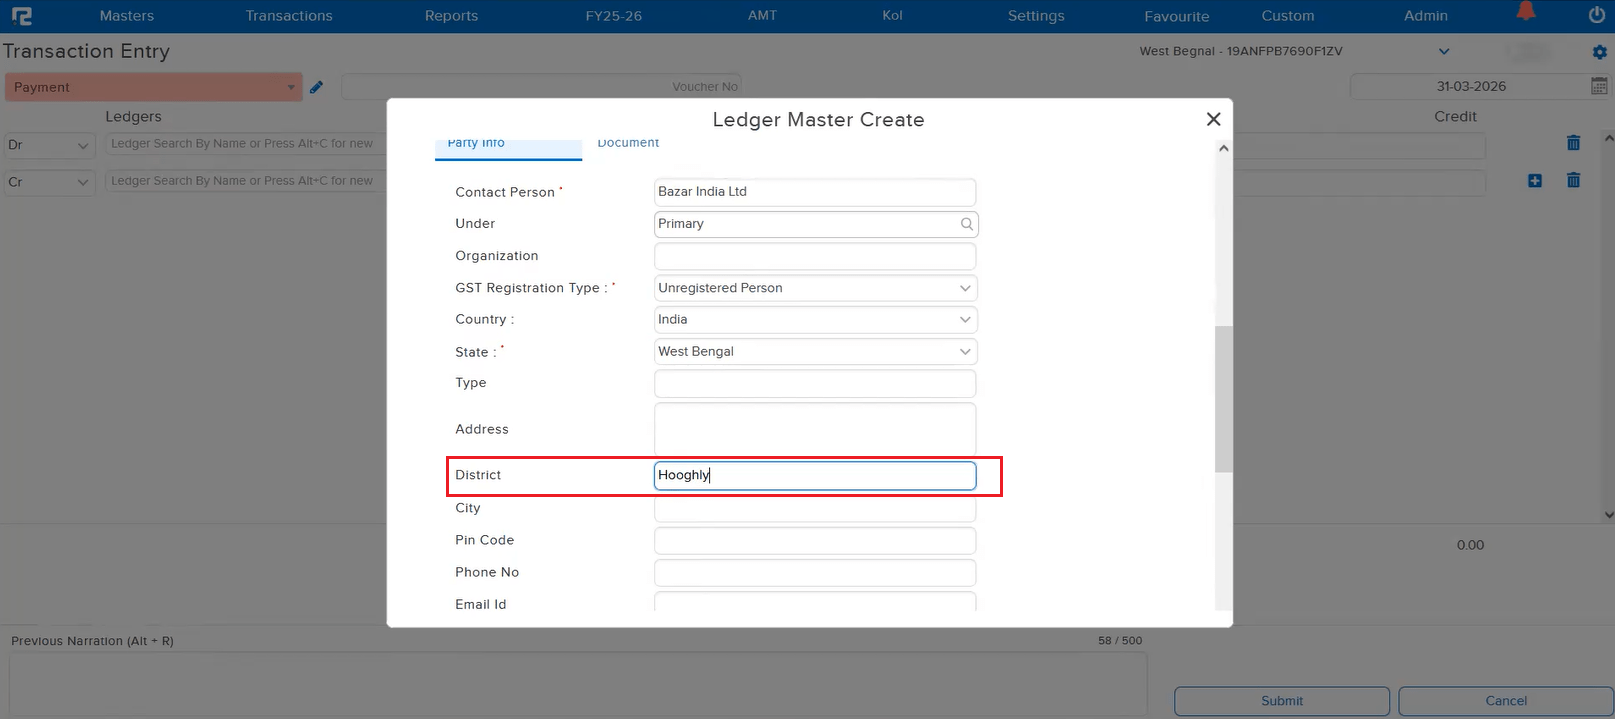The image size is (1615, 719).
Task: Click the 0.00 total amount
Action: (x=1470, y=545)
